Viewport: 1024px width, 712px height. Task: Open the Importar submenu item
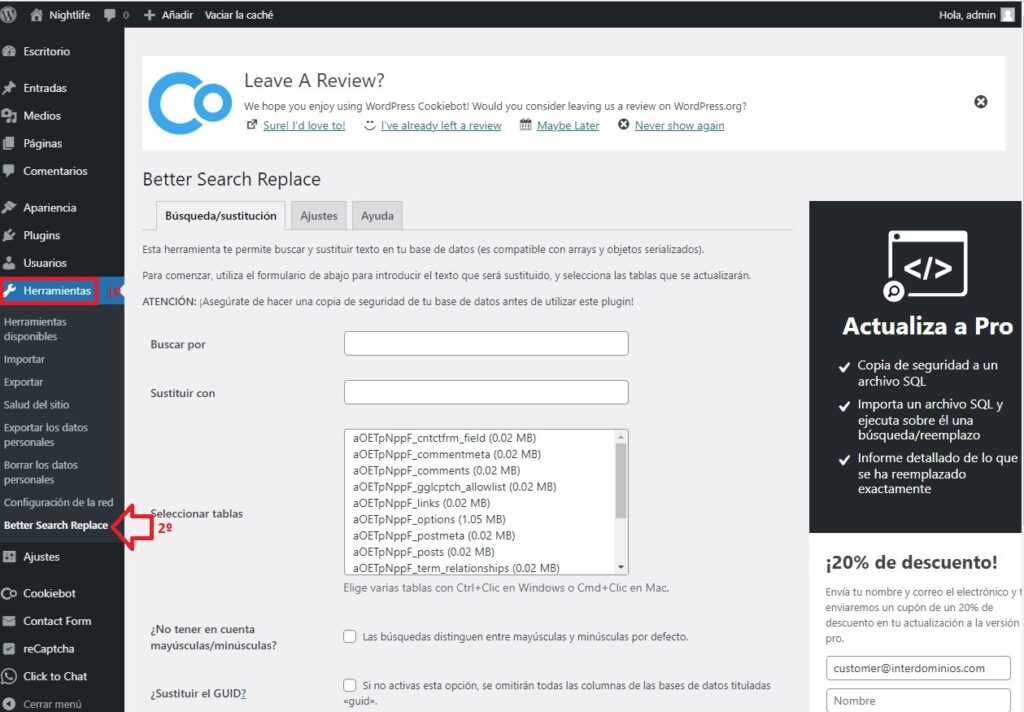click(x=24, y=359)
